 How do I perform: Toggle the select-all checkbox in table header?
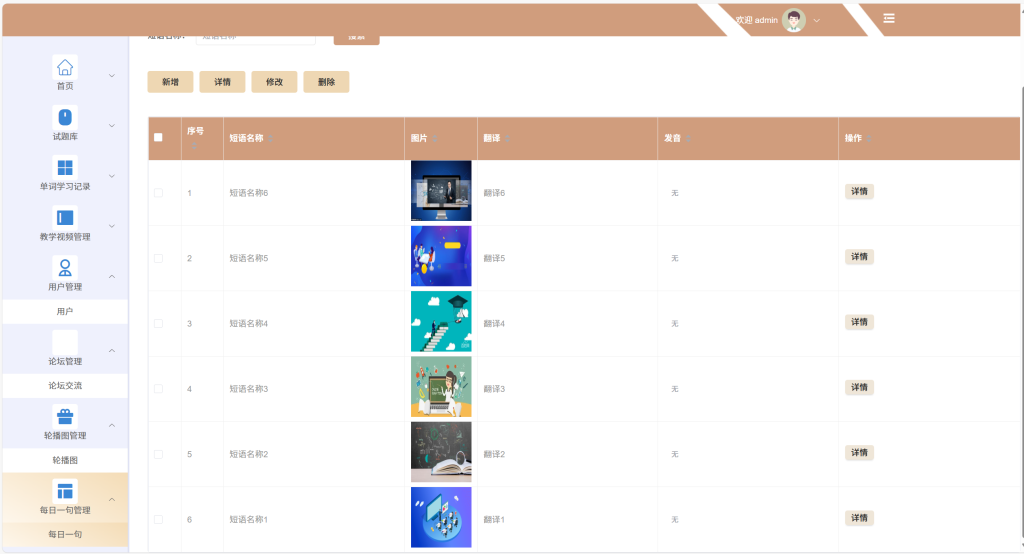pyautogui.click(x=158, y=137)
